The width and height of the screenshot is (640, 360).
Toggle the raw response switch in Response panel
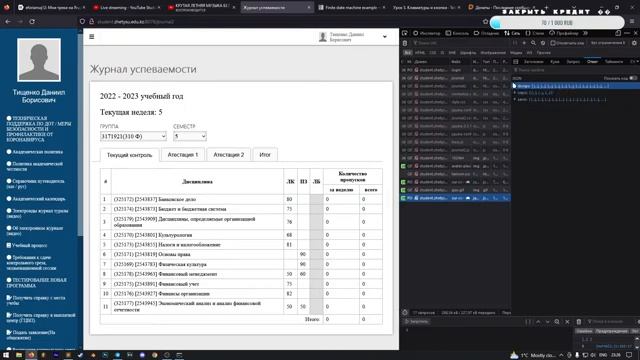tap(633, 78)
